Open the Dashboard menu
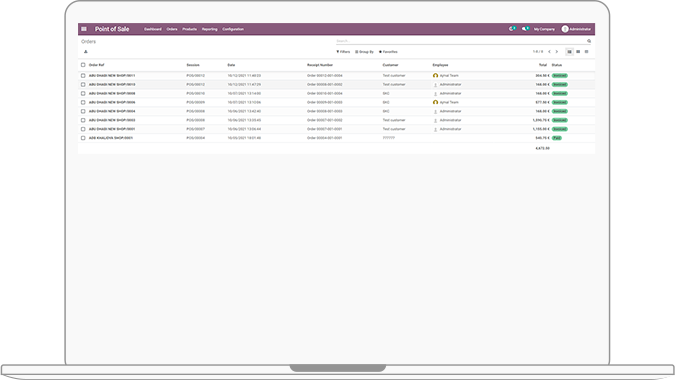Image resolution: width=675 pixels, height=380 pixels. click(x=153, y=29)
